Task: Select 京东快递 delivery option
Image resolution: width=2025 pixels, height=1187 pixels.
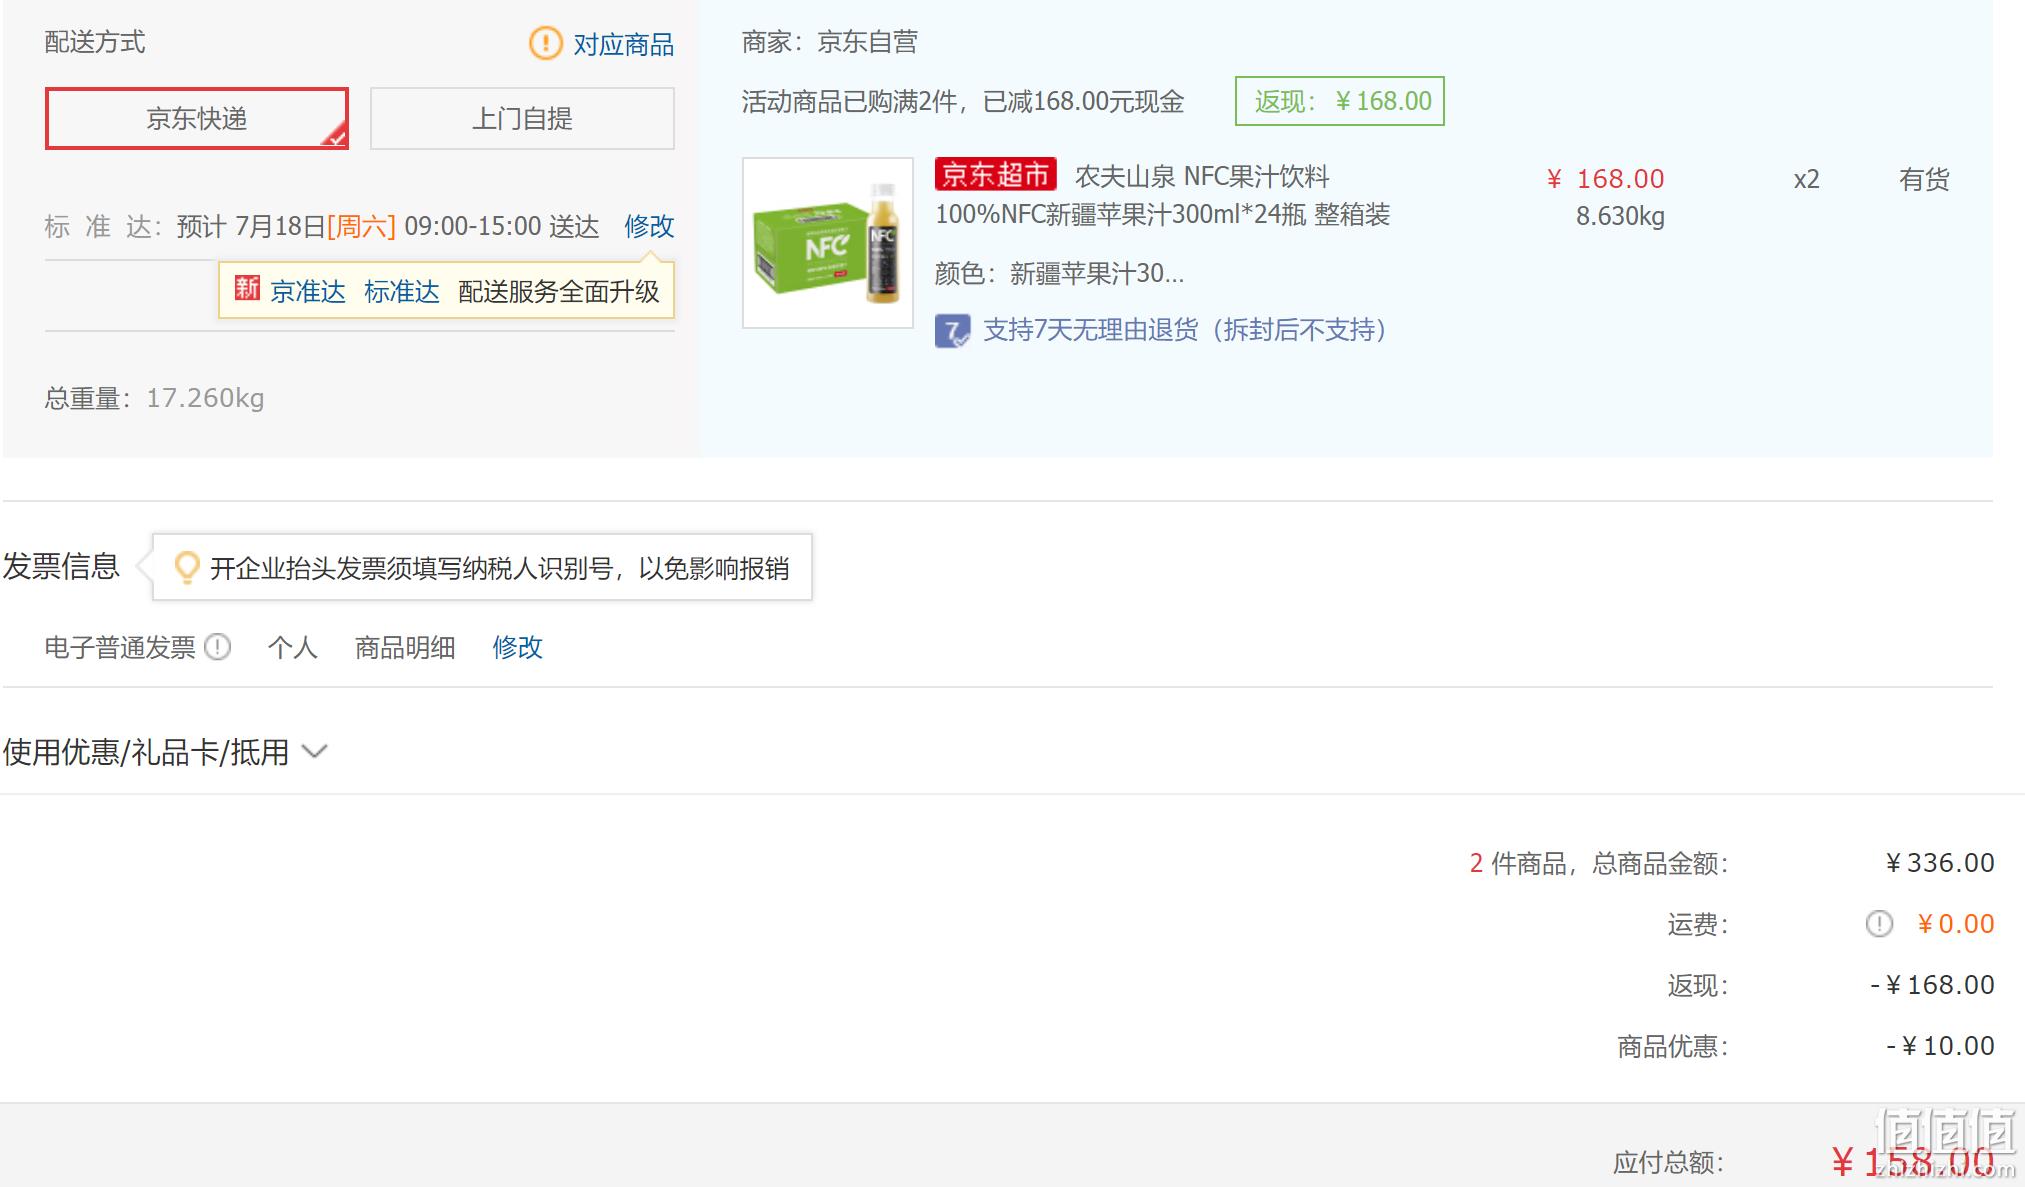Action: 197,118
